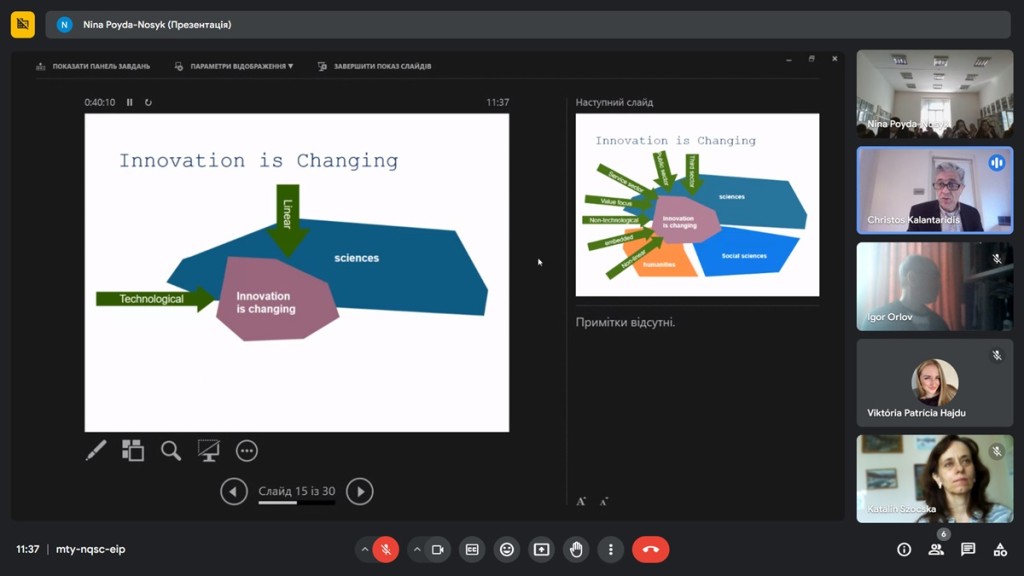Turn on closed captions
The height and width of the screenshot is (576, 1024).
[472, 549]
